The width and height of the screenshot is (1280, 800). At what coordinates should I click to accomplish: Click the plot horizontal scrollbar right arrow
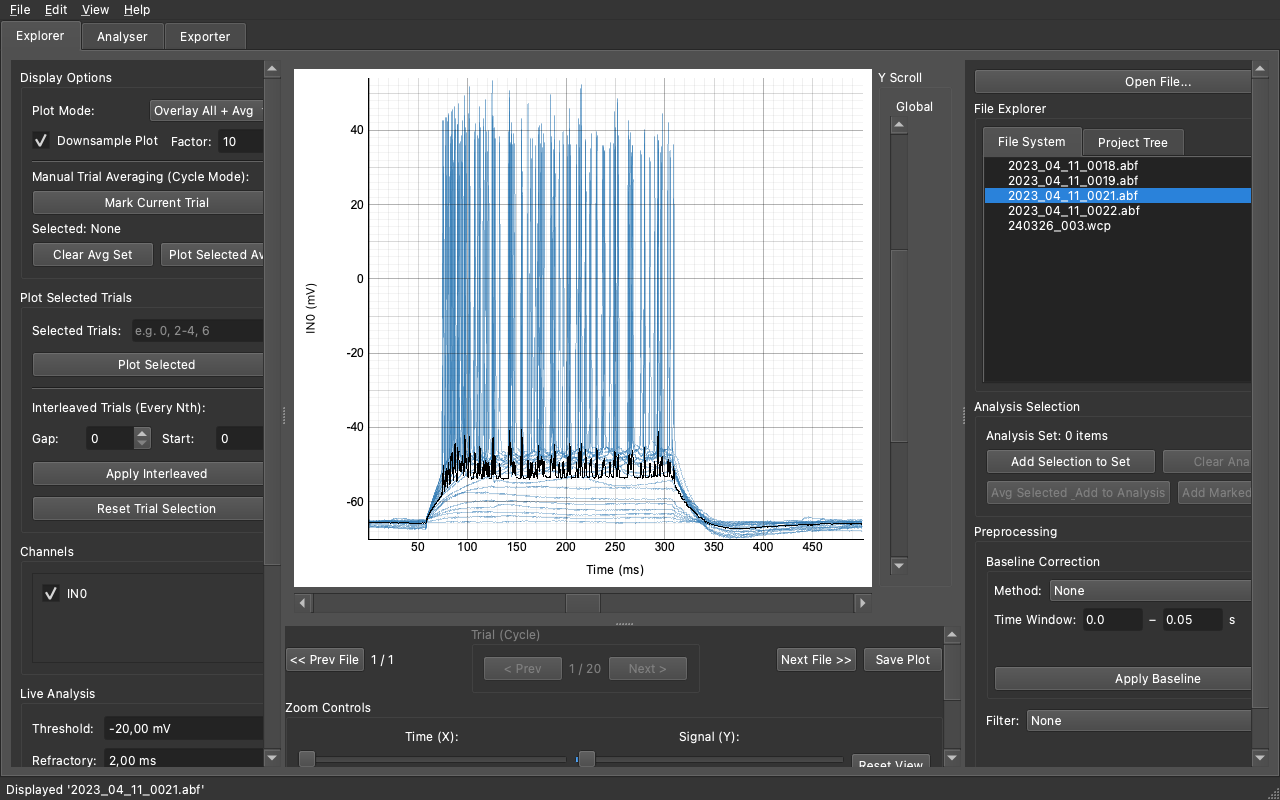pyautogui.click(x=862, y=603)
